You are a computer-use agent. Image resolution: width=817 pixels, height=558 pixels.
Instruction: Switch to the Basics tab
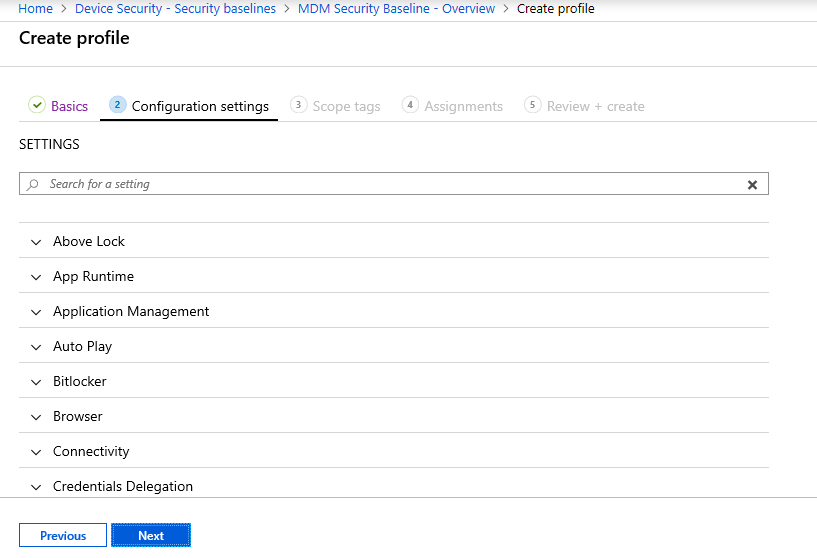(x=69, y=106)
